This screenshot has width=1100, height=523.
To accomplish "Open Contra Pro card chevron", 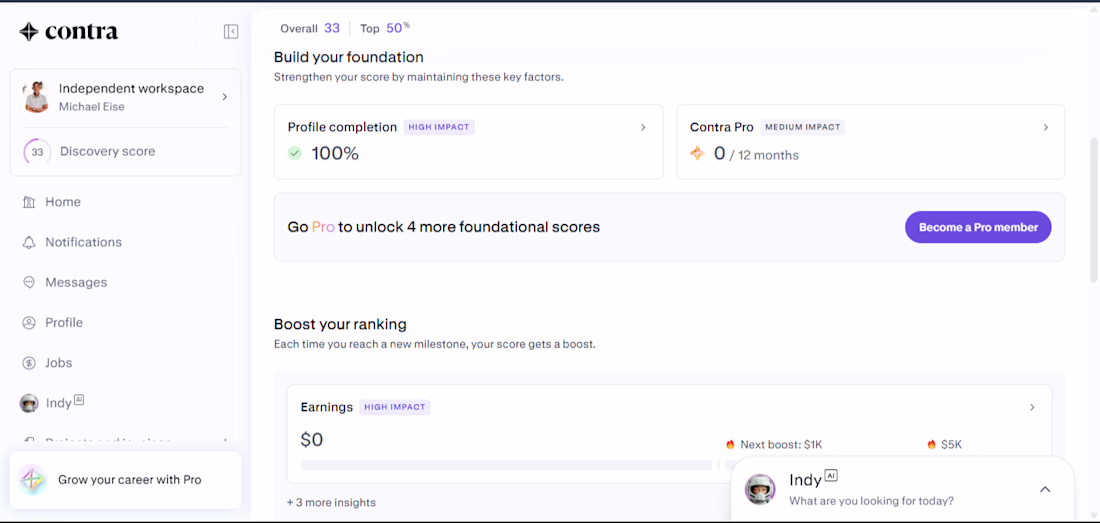I will click(1046, 128).
